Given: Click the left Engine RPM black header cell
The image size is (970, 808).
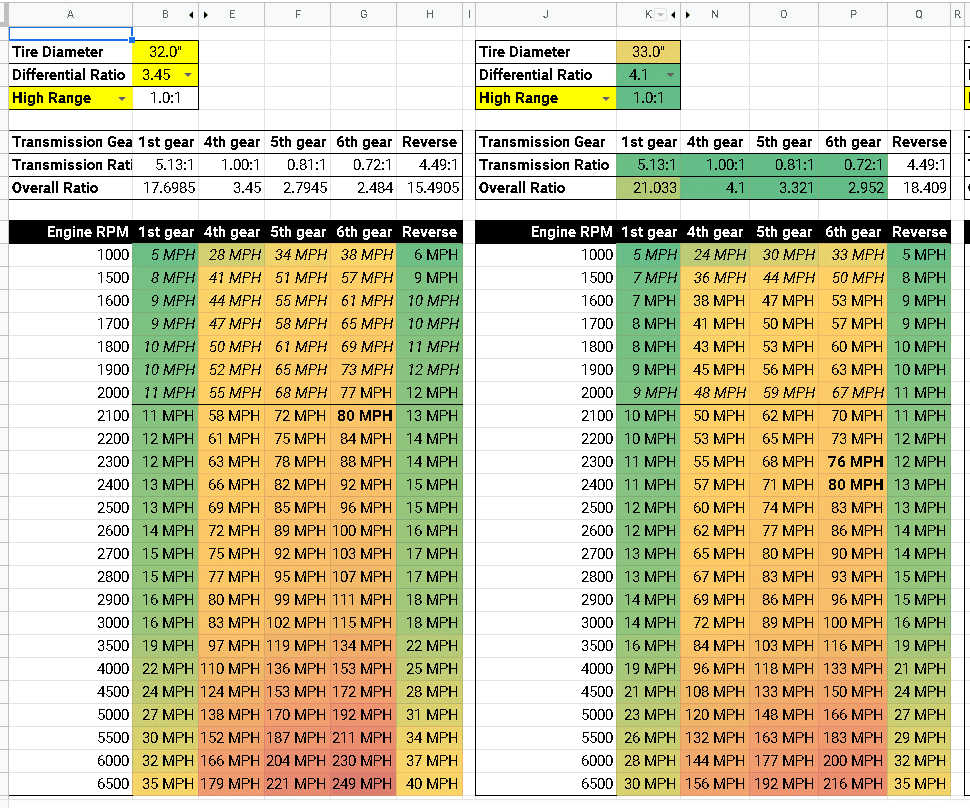Looking at the screenshot, I should 71,232.
